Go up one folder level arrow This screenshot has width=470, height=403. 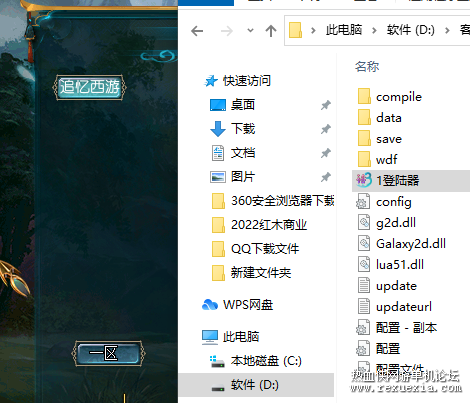pyautogui.click(x=271, y=31)
